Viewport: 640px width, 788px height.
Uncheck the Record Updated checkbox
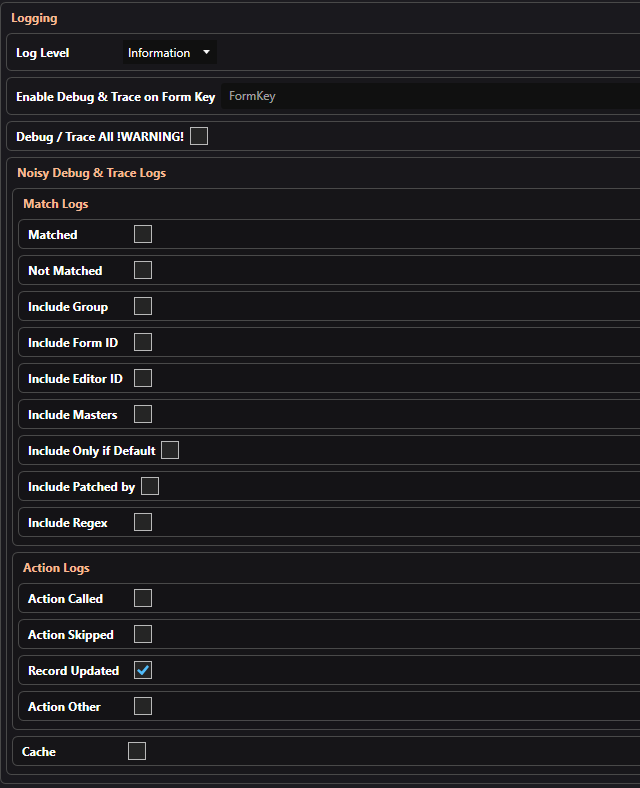pyautogui.click(x=143, y=670)
